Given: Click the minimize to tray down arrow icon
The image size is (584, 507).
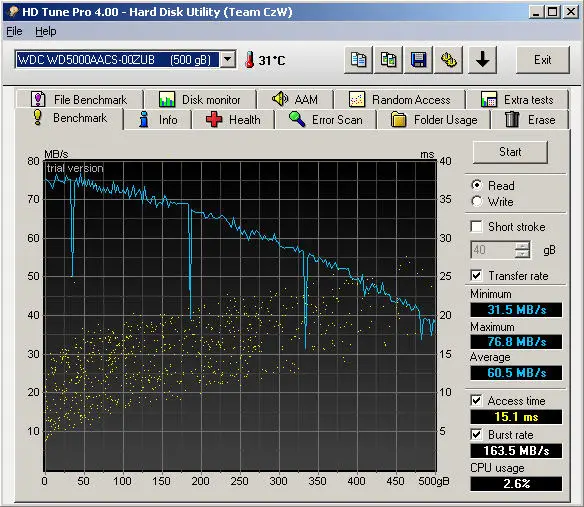Looking at the screenshot, I should (x=482, y=60).
